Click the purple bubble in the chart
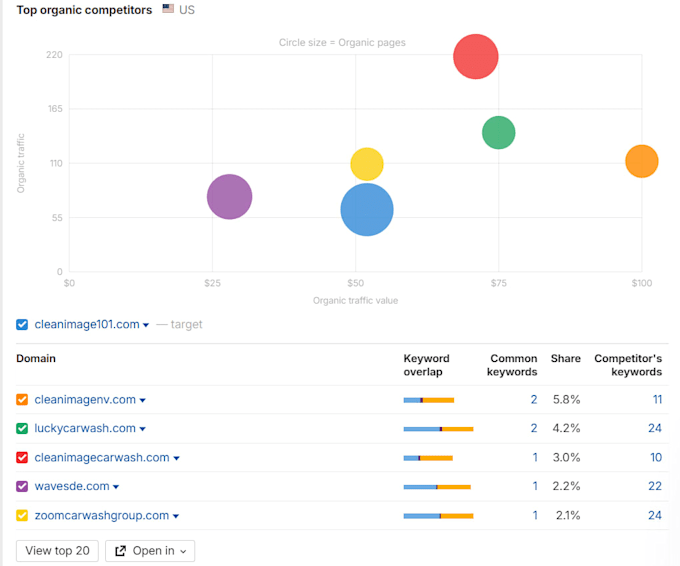The width and height of the screenshot is (680, 566). [x=229, y=197]
